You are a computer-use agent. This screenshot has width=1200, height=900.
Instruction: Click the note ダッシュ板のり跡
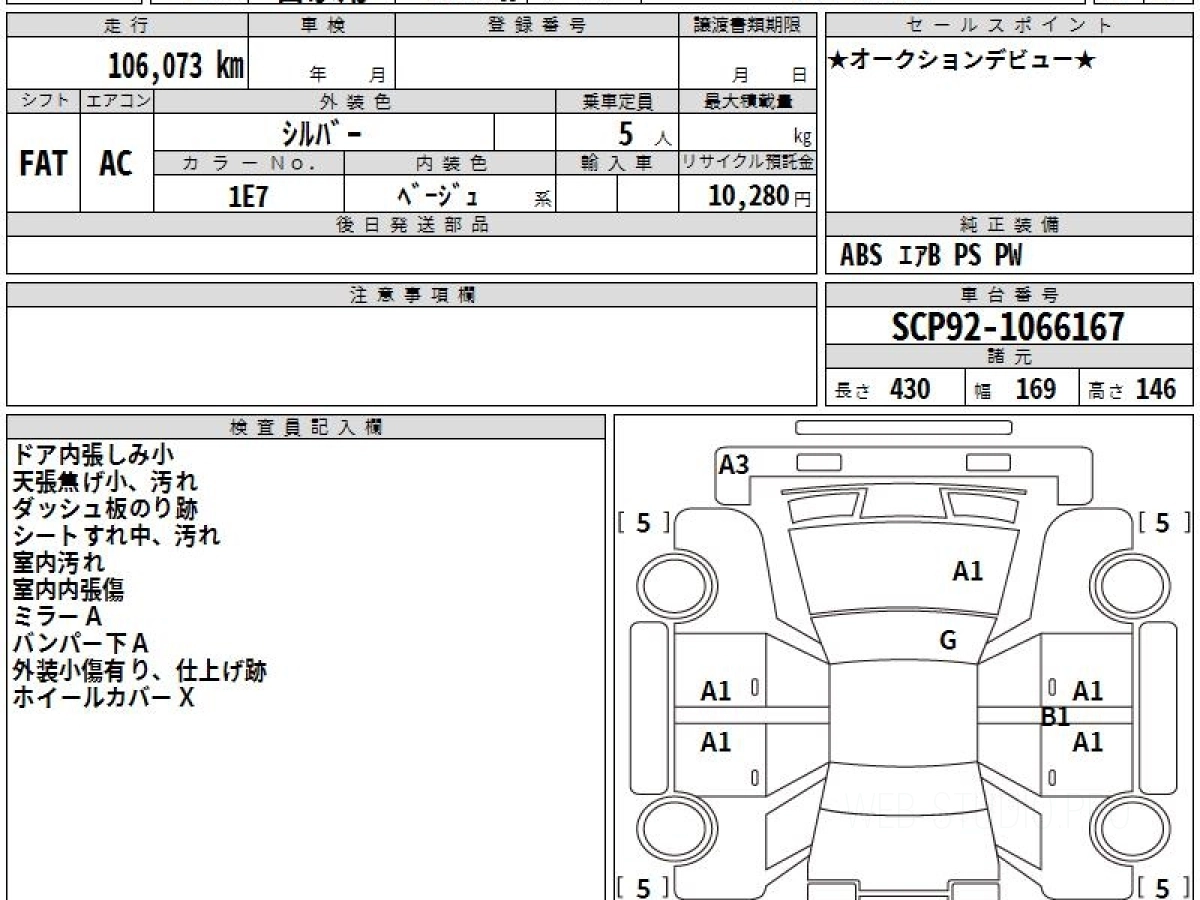pos(106,509)
